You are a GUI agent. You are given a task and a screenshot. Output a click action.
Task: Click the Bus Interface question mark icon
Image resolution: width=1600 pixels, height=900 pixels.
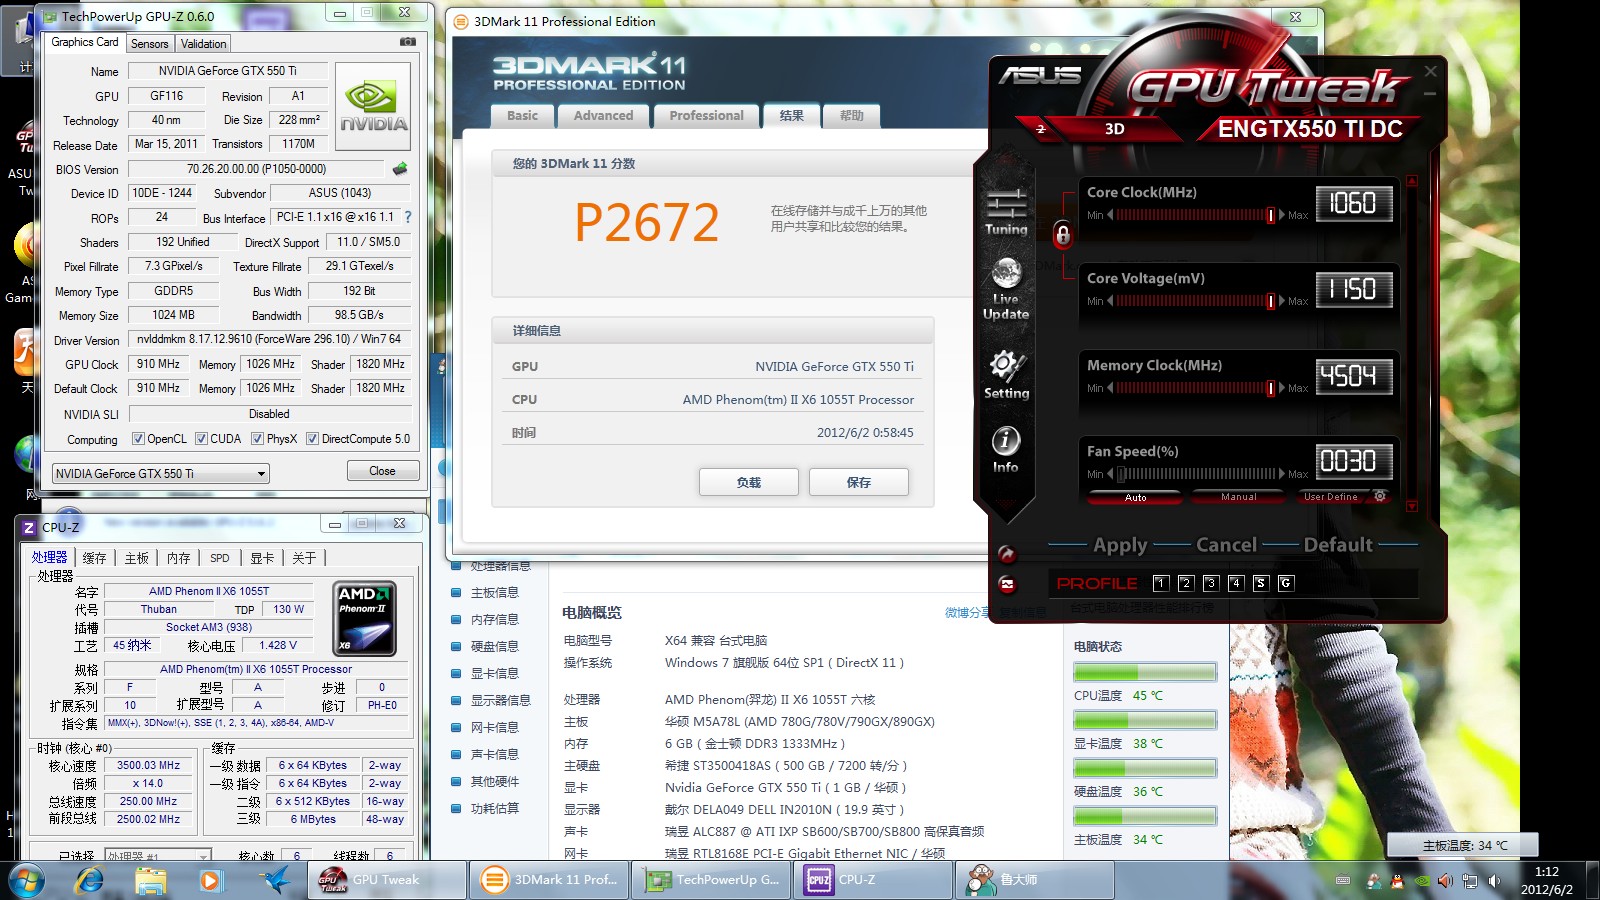tap(408, 217)
